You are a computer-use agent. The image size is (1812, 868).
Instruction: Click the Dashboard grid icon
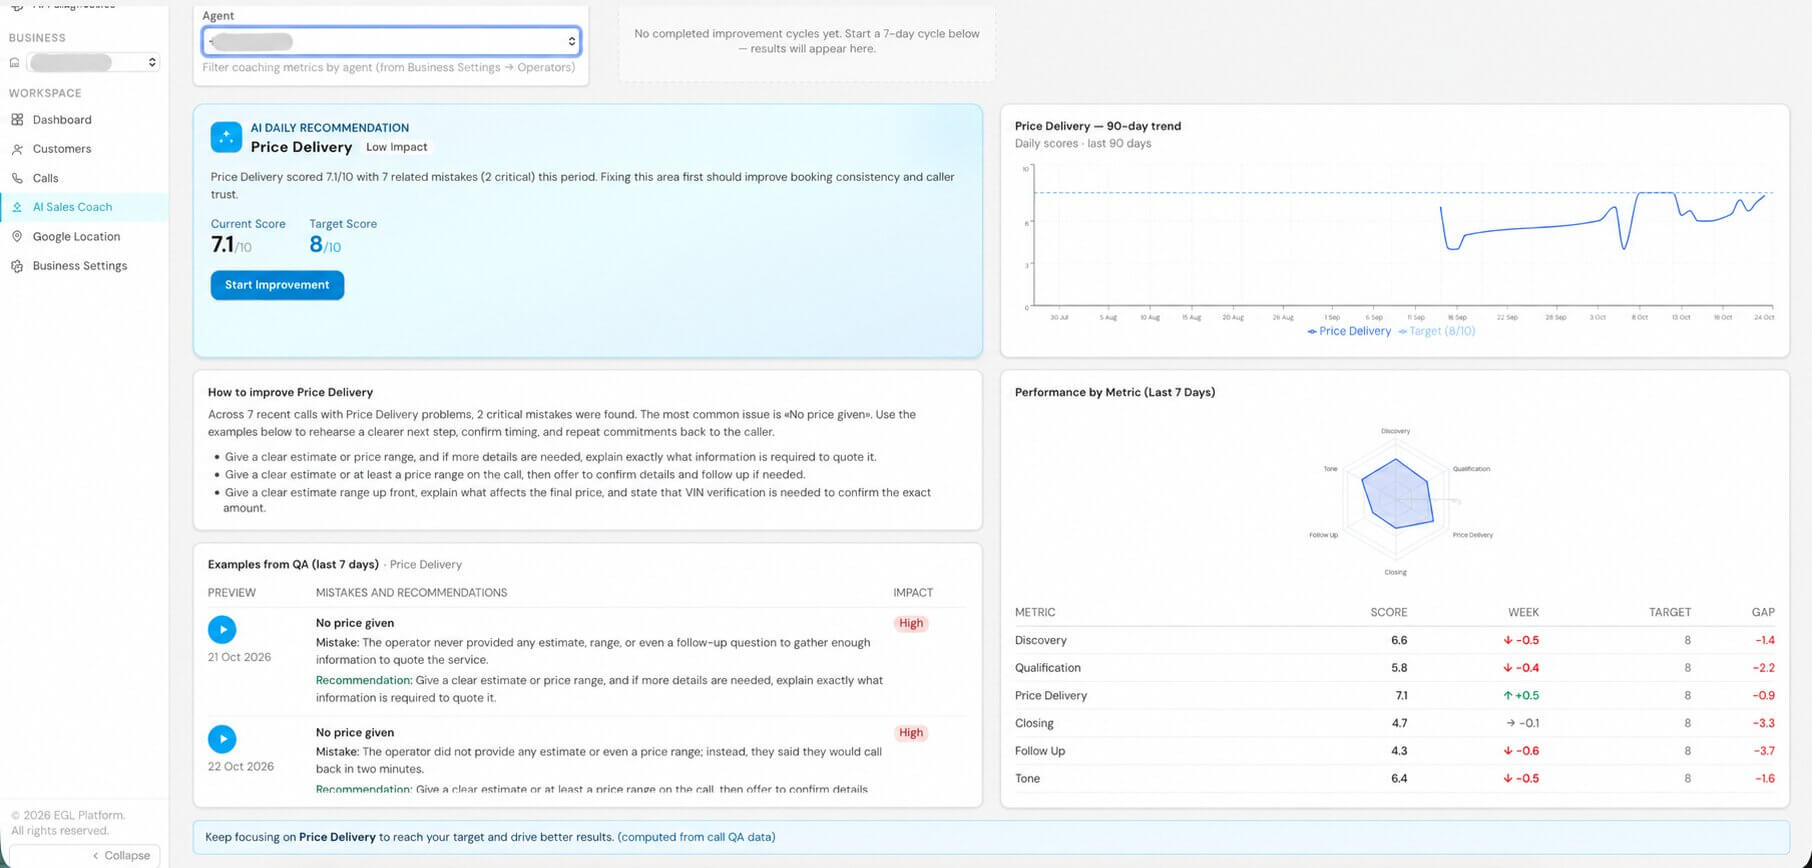(17, 120)
